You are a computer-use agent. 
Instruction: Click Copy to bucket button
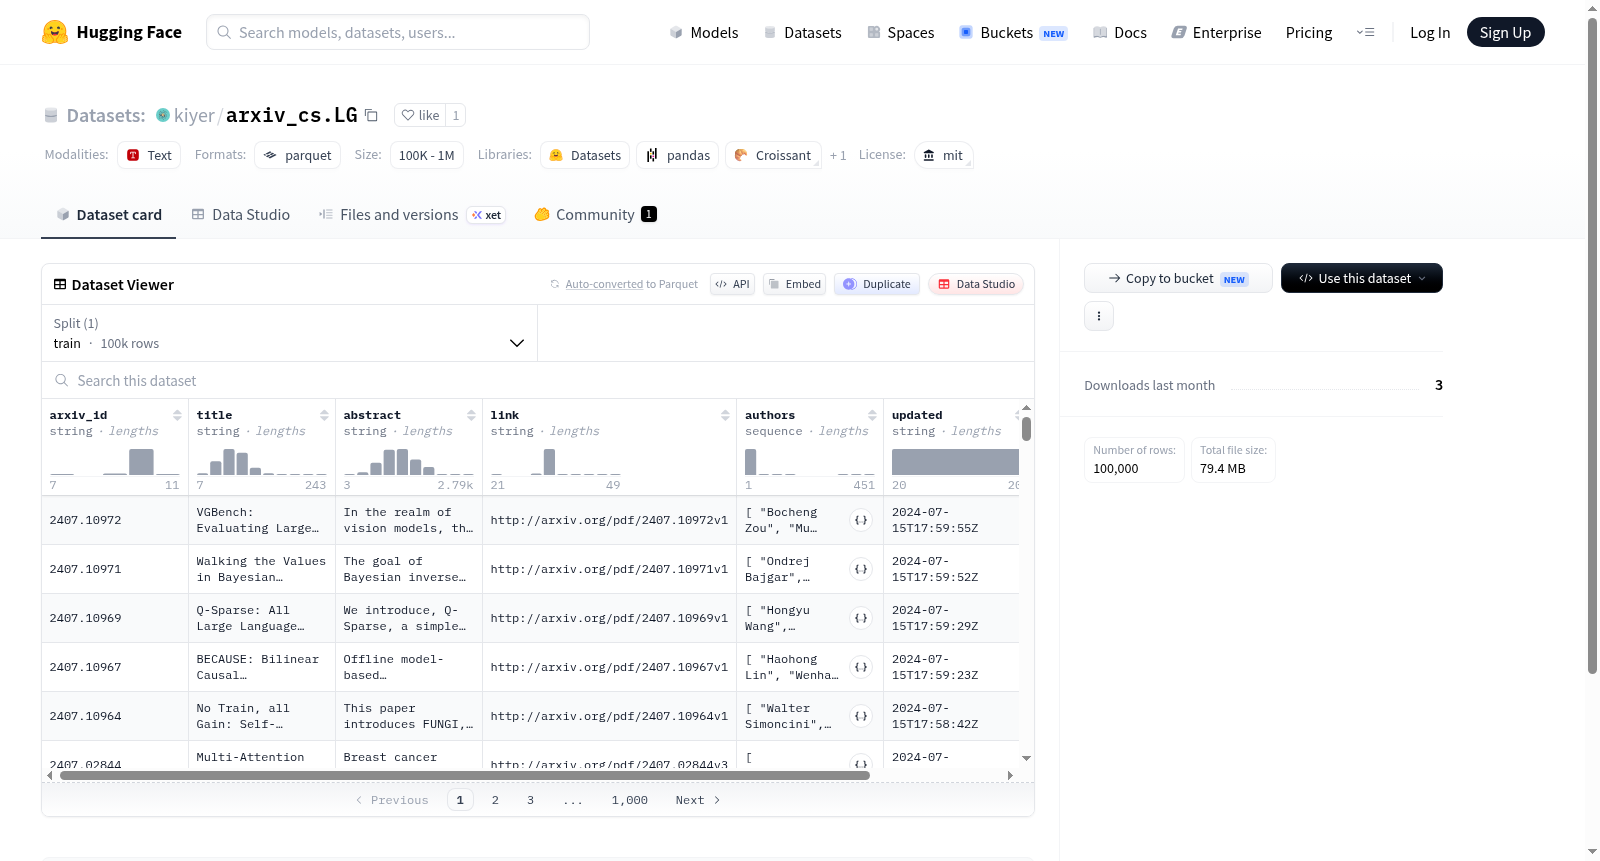1178,278
